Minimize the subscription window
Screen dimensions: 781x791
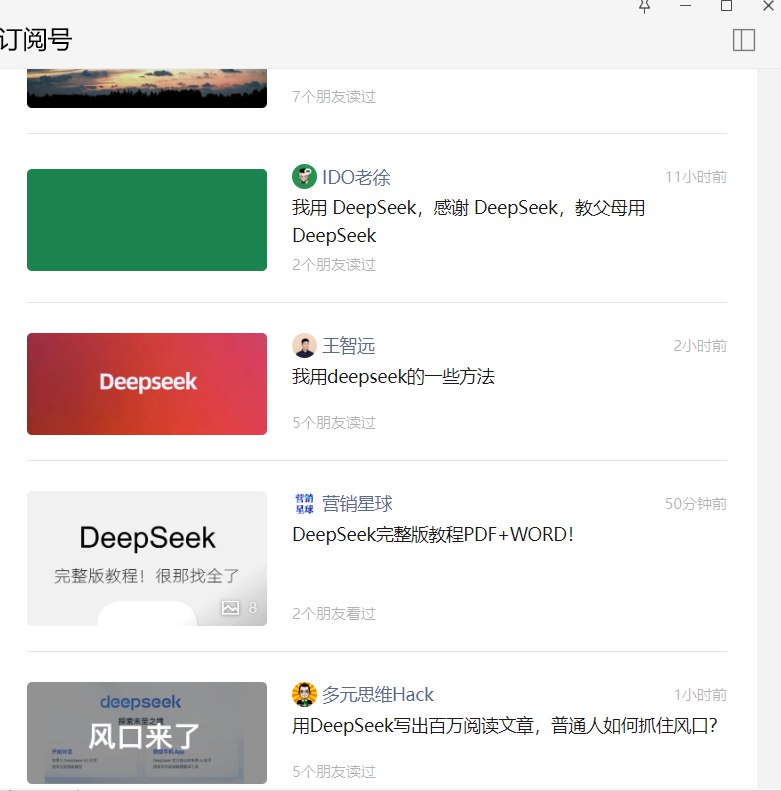click(x=685, y=6)
